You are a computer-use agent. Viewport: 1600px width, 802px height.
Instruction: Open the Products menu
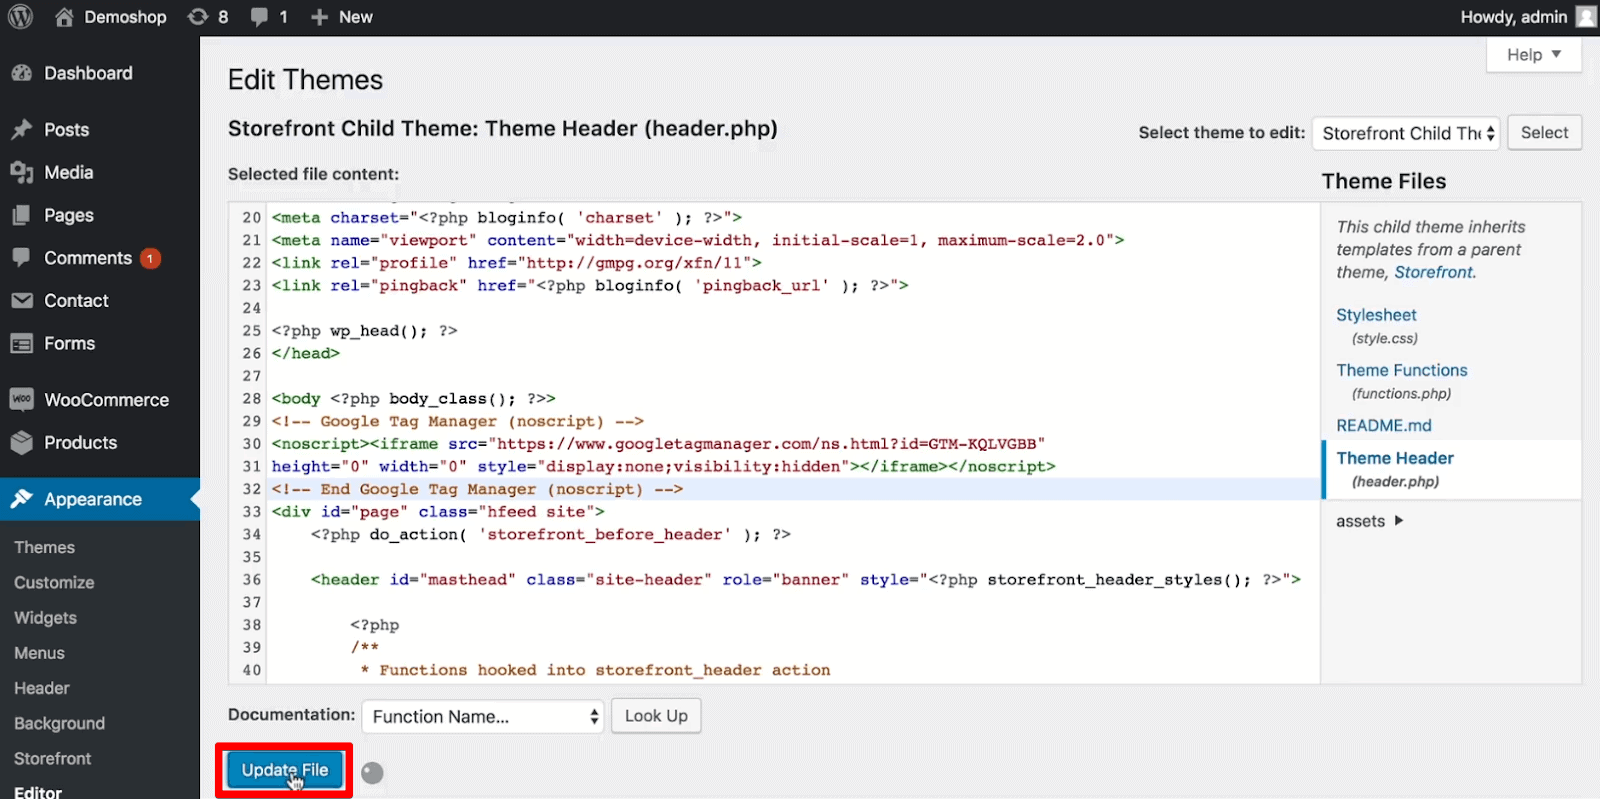tap(80, 443)
